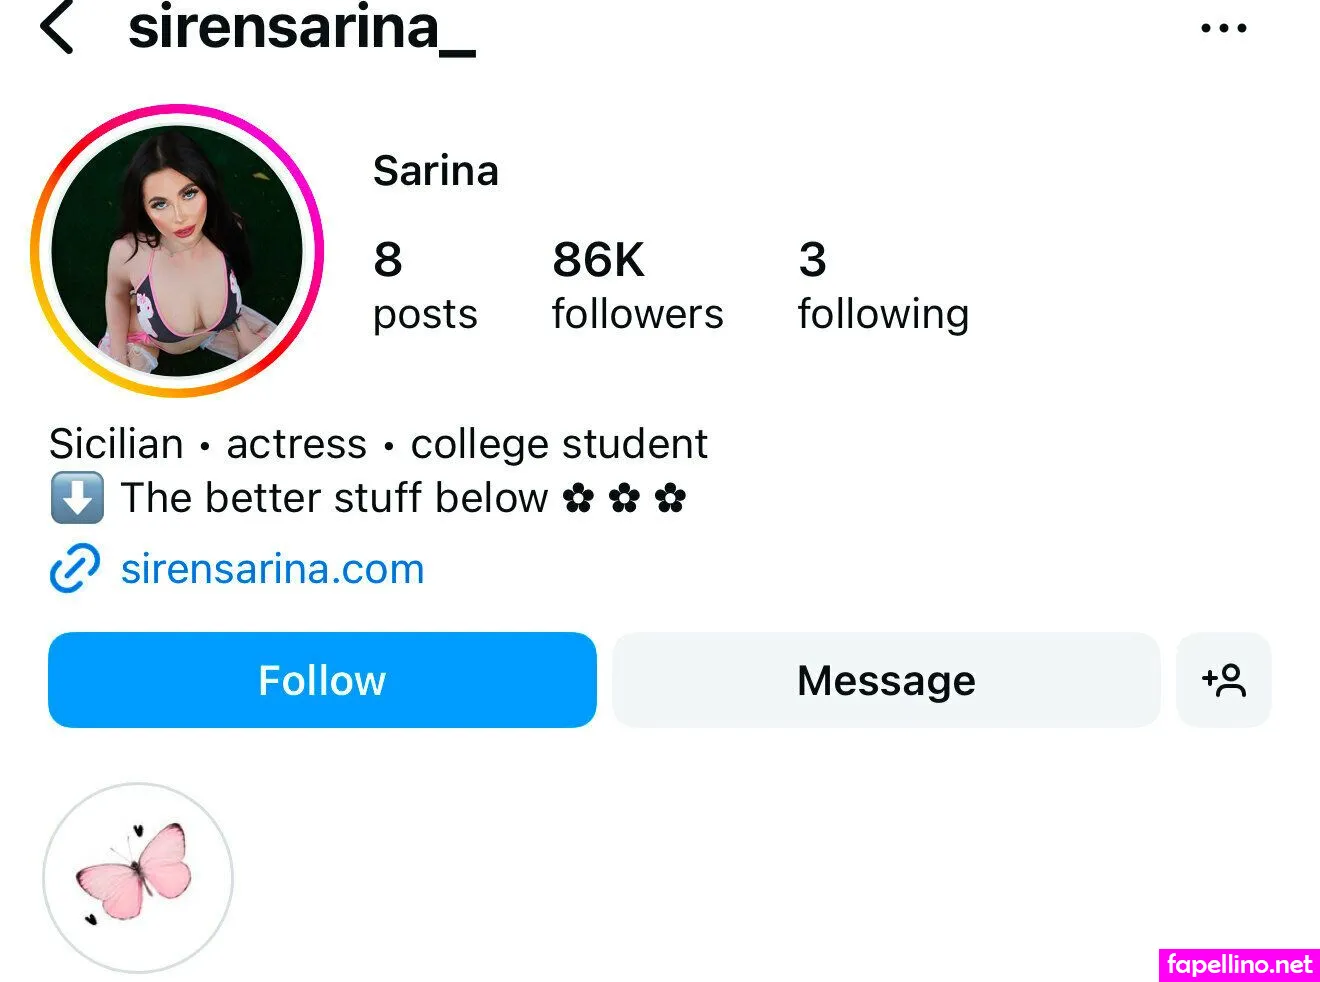View the profile picture story
This screenshot has width=1320, height=982.
click(177, 250)
